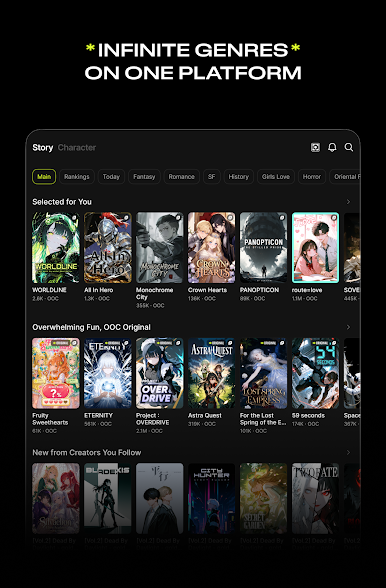386x588 pixels.
Task: Expand New from Creators You Follow arrow
Action: (348, 452)
